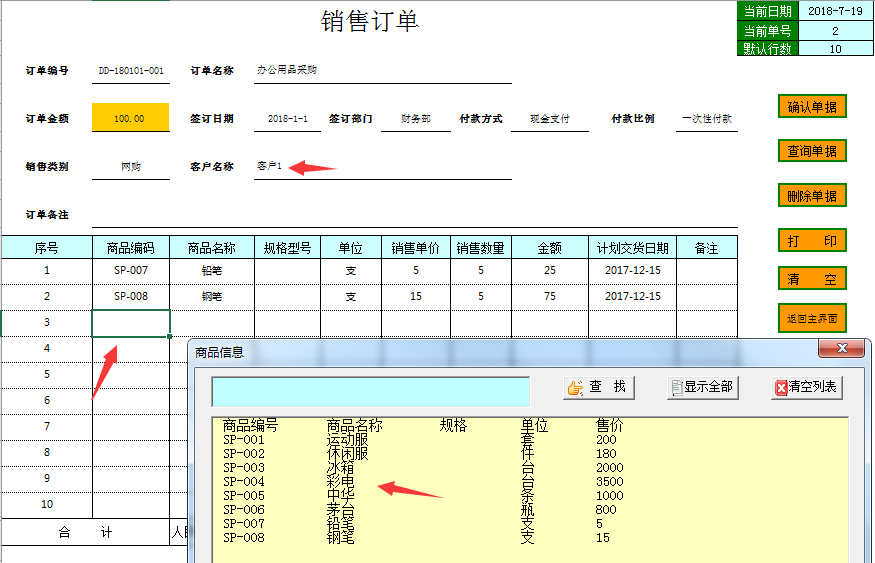Click the 删除单据 button
This screenshot has width=875, height=563.
812,195
